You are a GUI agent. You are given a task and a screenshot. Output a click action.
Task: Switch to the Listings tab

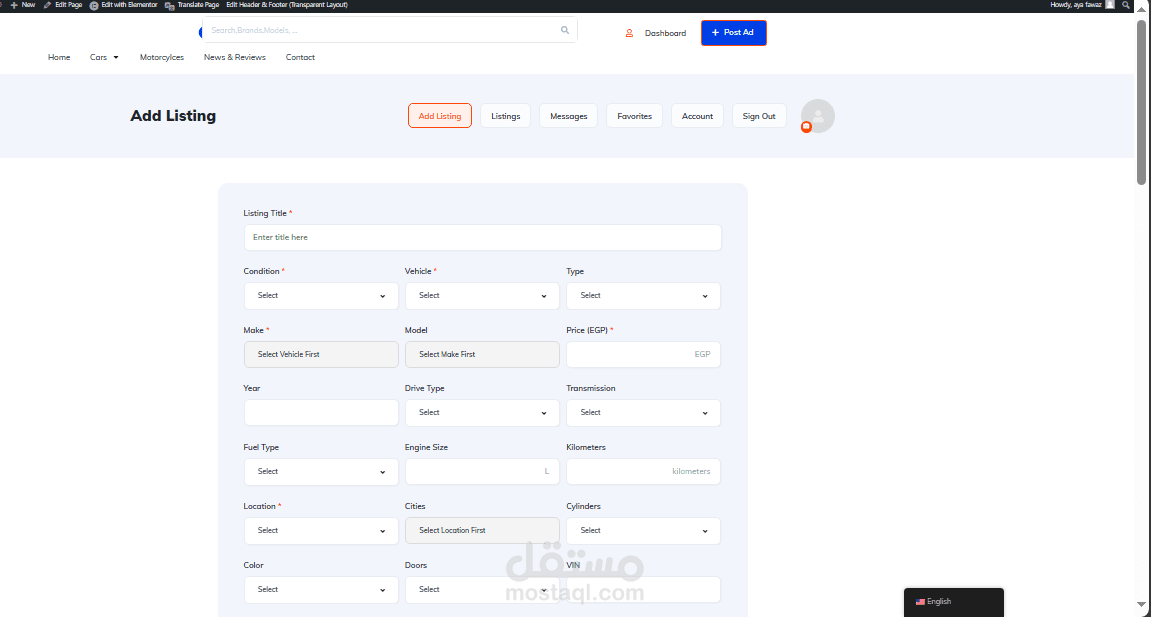[506, 116]
